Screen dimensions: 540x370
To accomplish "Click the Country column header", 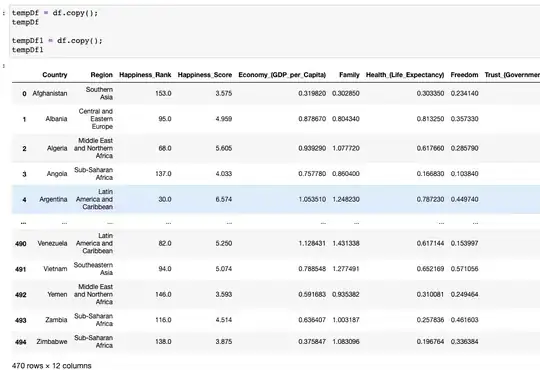I will (x=55, y=75).
